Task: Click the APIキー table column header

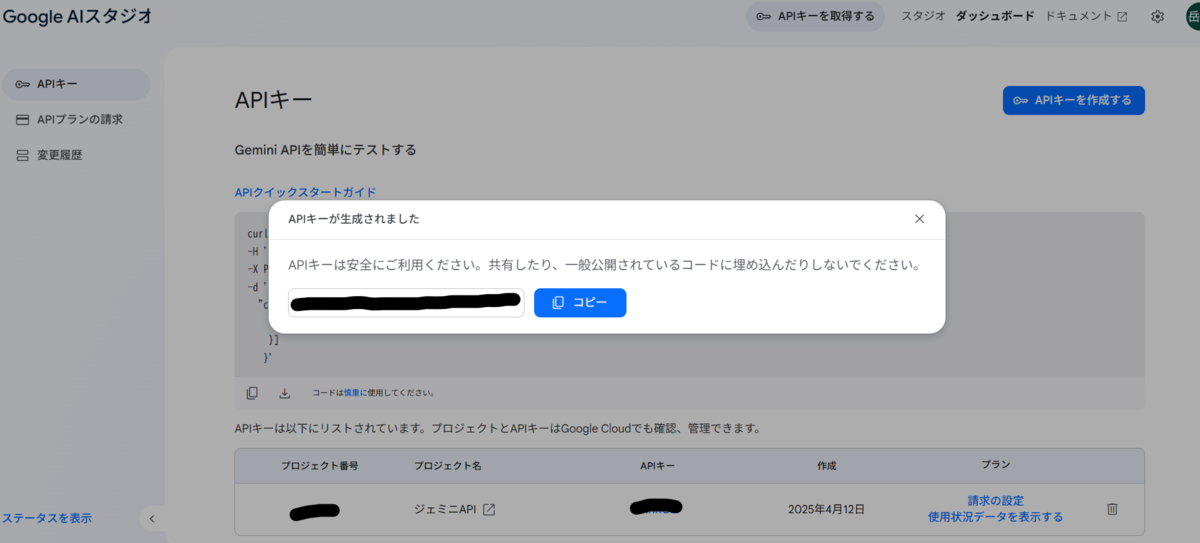Action: point(657,465)
